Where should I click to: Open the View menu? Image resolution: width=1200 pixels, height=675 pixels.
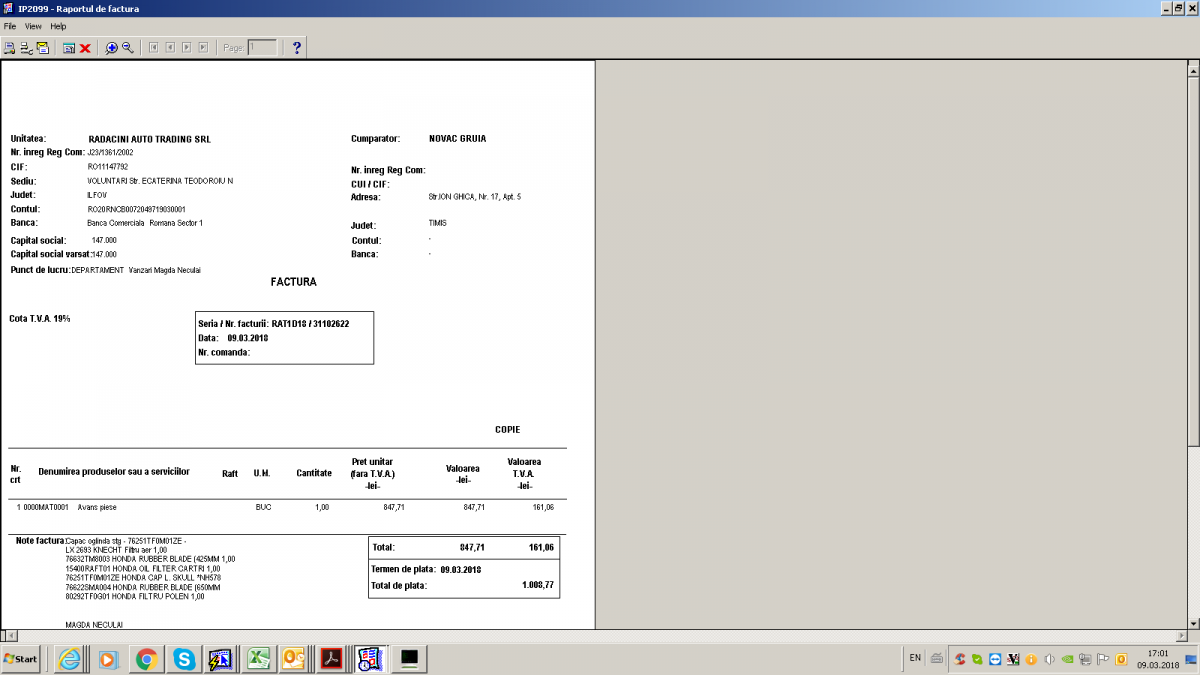point(33,26)
